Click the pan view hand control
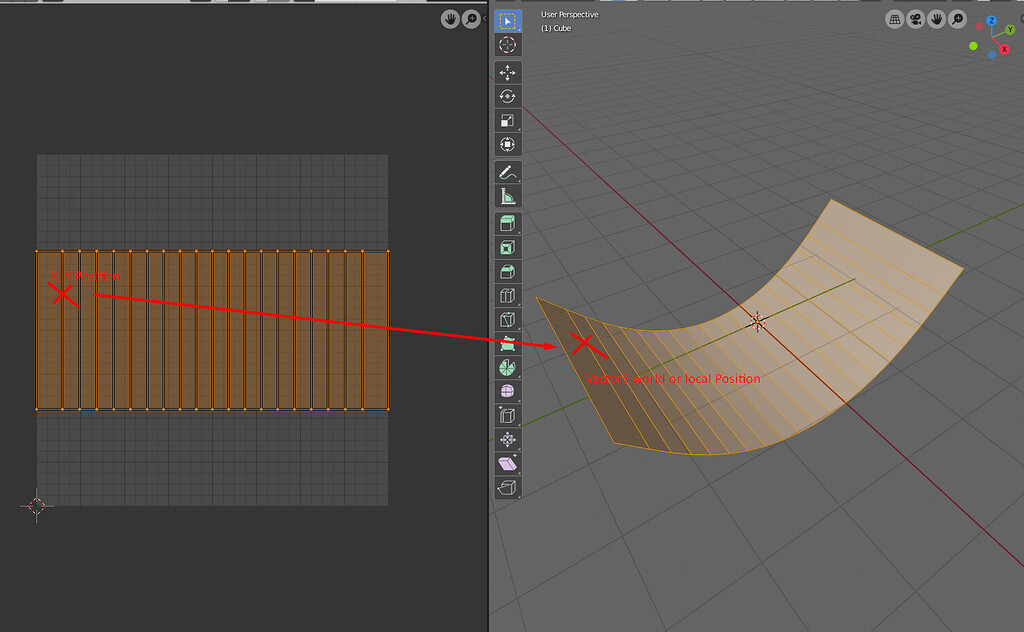 coord(937,19)
